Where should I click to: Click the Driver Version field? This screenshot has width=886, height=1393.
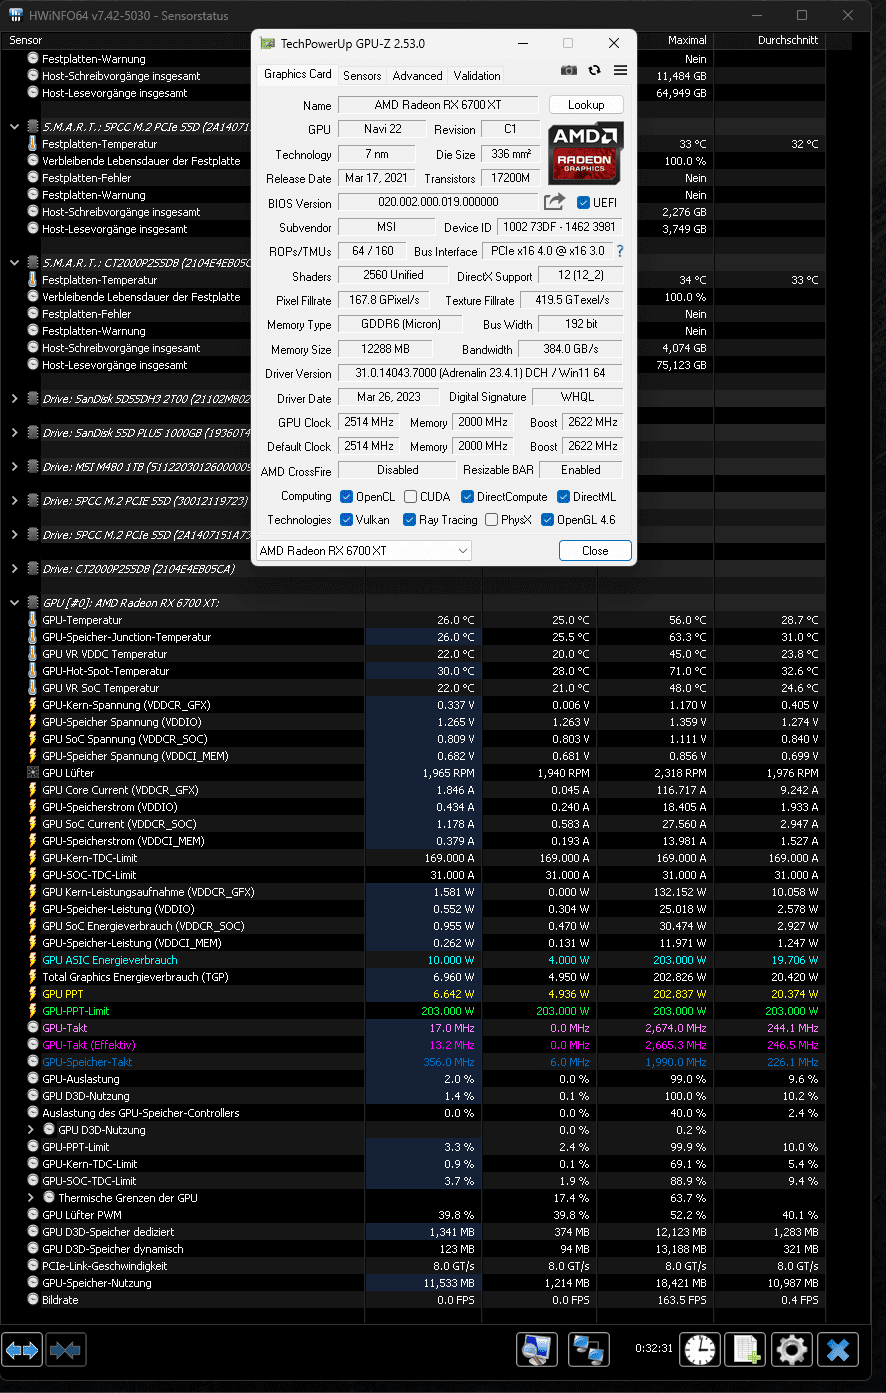click(480, 373)
